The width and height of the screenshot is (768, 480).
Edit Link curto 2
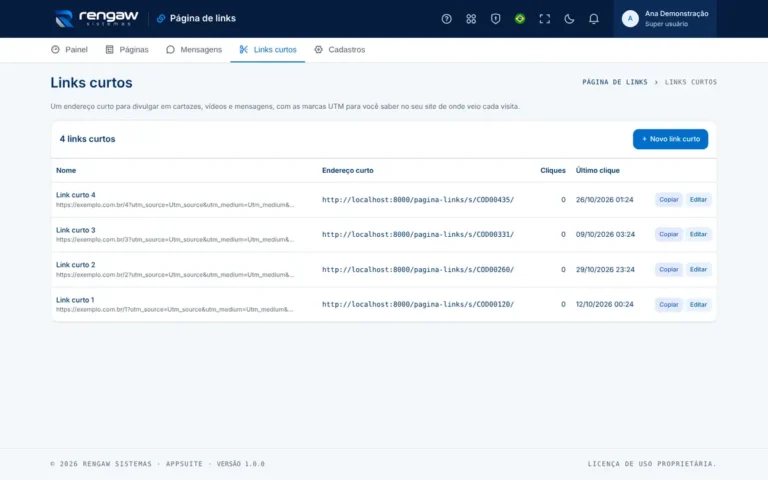coord(698,269)
